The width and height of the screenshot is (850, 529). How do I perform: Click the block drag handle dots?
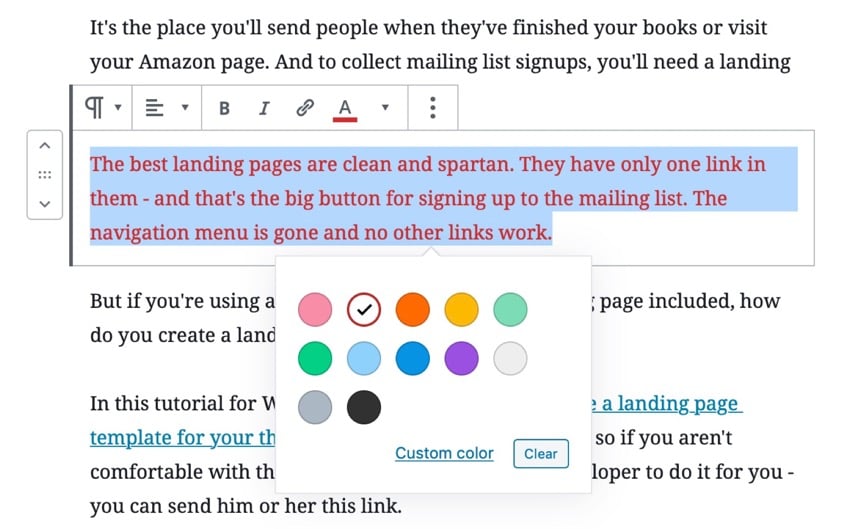(45, 175)
